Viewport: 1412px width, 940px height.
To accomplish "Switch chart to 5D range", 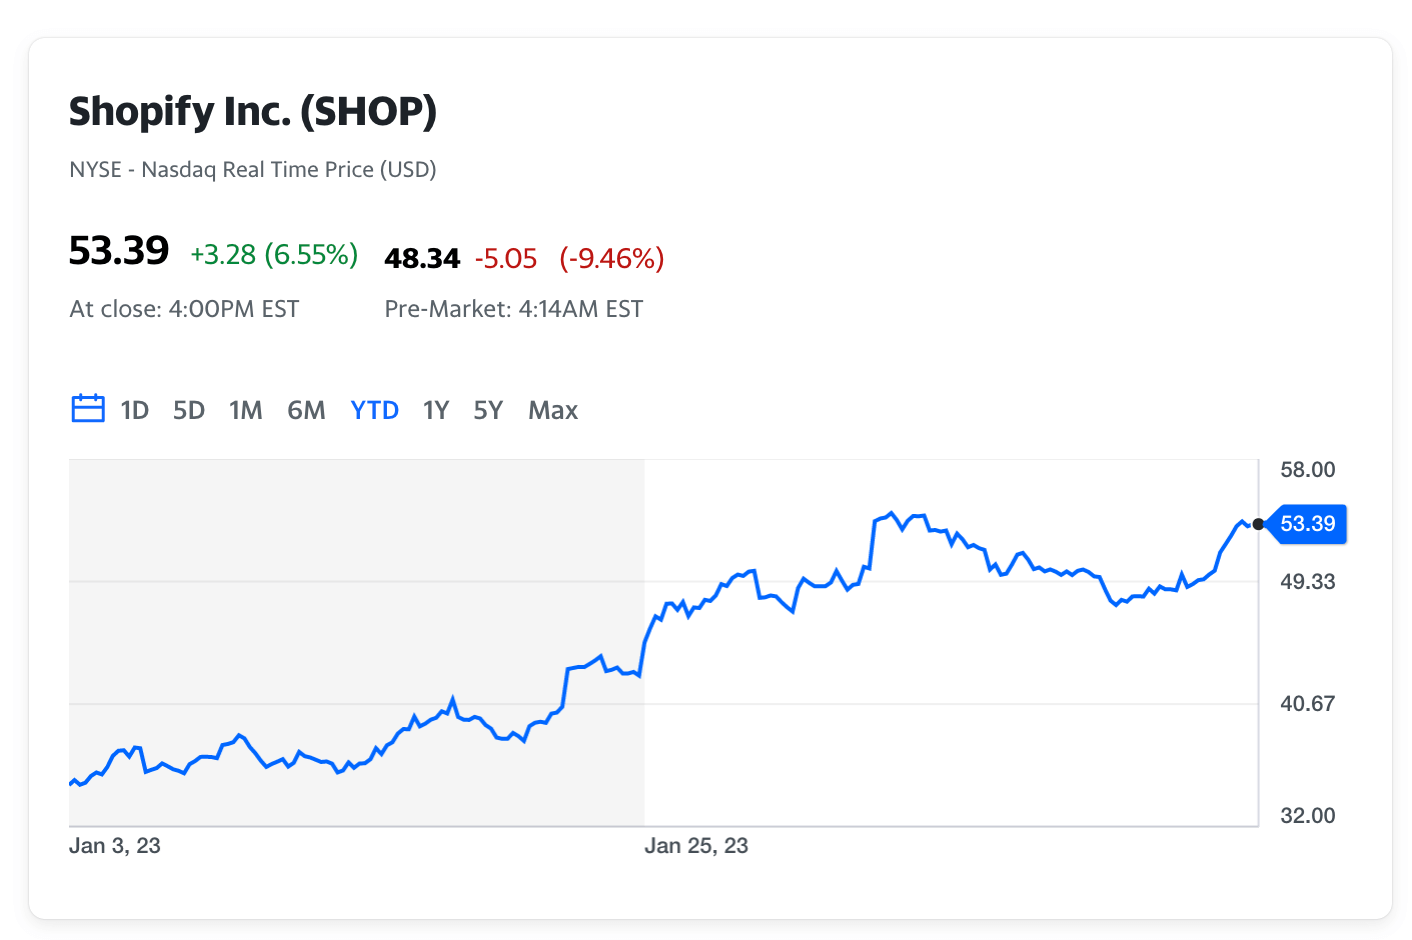I will tap(189, 410).
